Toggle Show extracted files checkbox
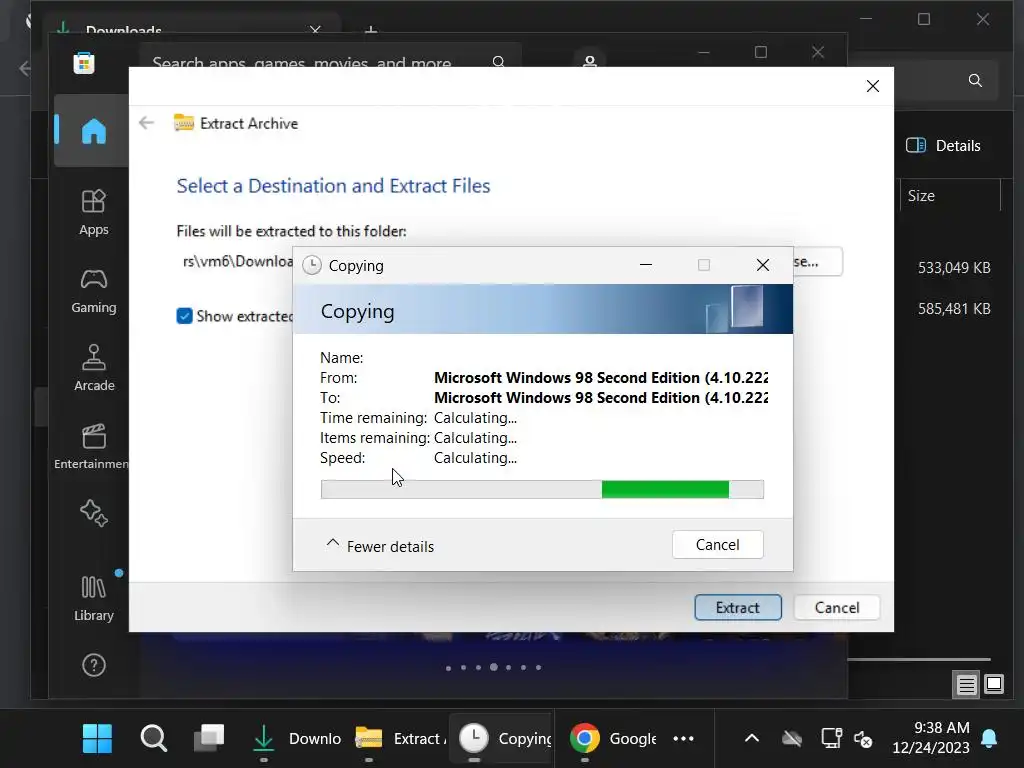 184,316
